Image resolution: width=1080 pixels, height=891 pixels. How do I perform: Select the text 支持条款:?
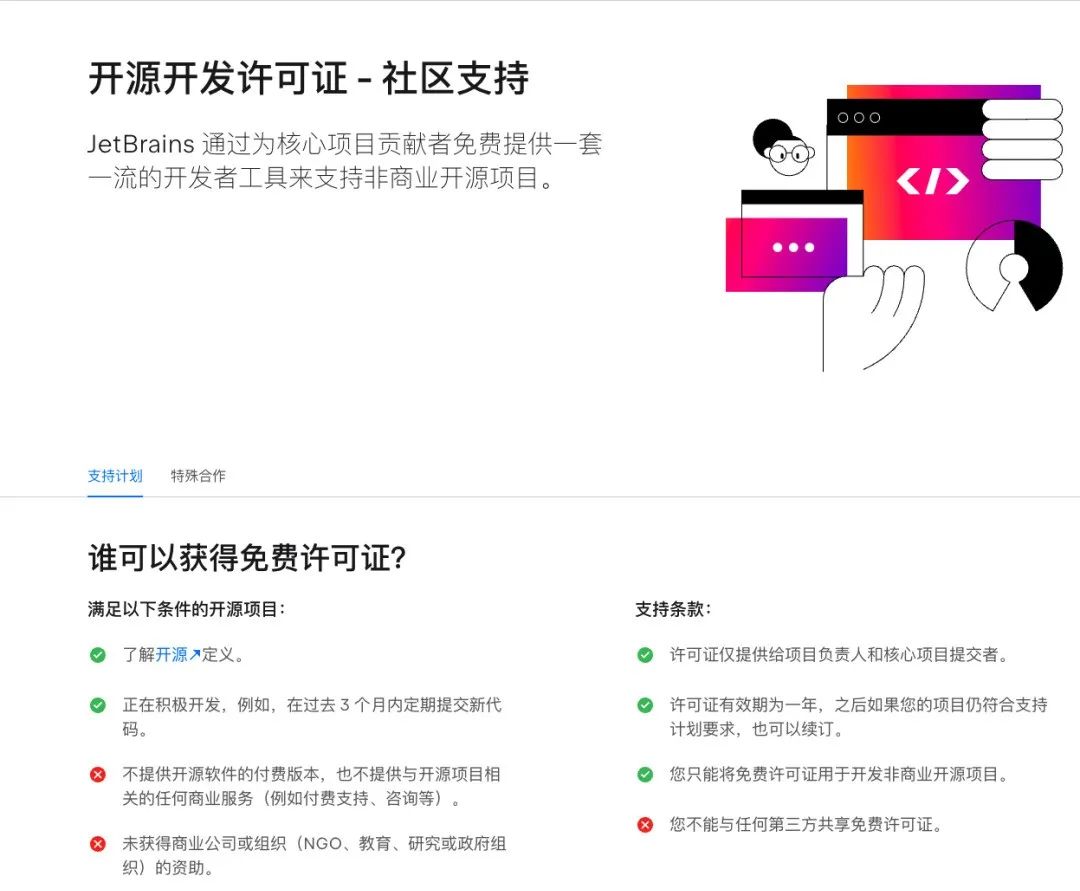coord(673,609)
